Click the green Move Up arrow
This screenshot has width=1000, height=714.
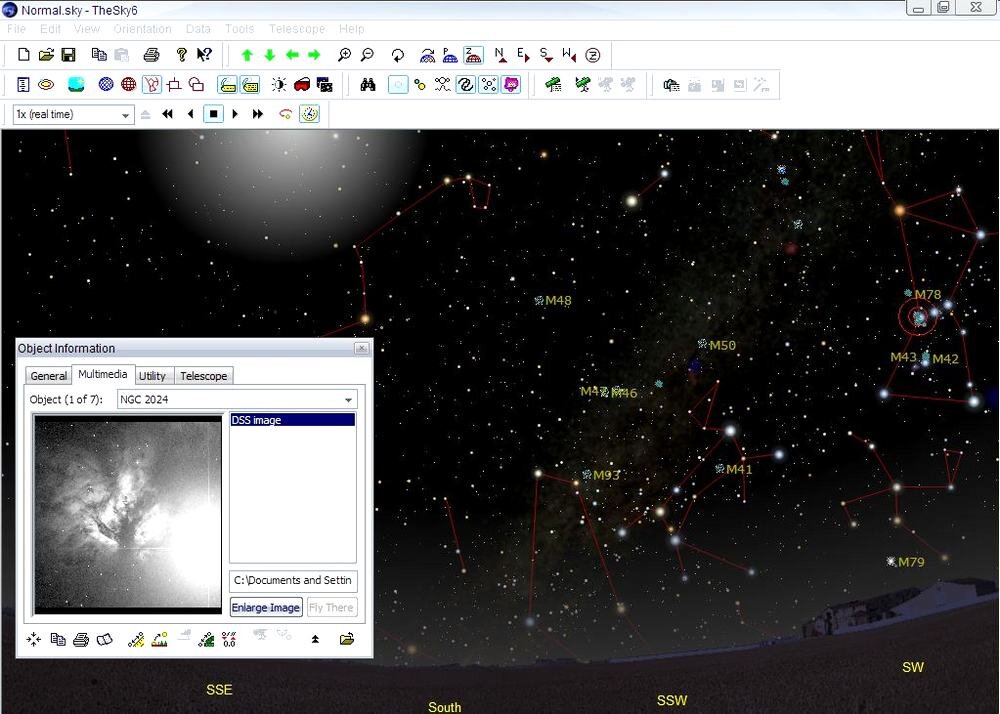pos(247,55)
